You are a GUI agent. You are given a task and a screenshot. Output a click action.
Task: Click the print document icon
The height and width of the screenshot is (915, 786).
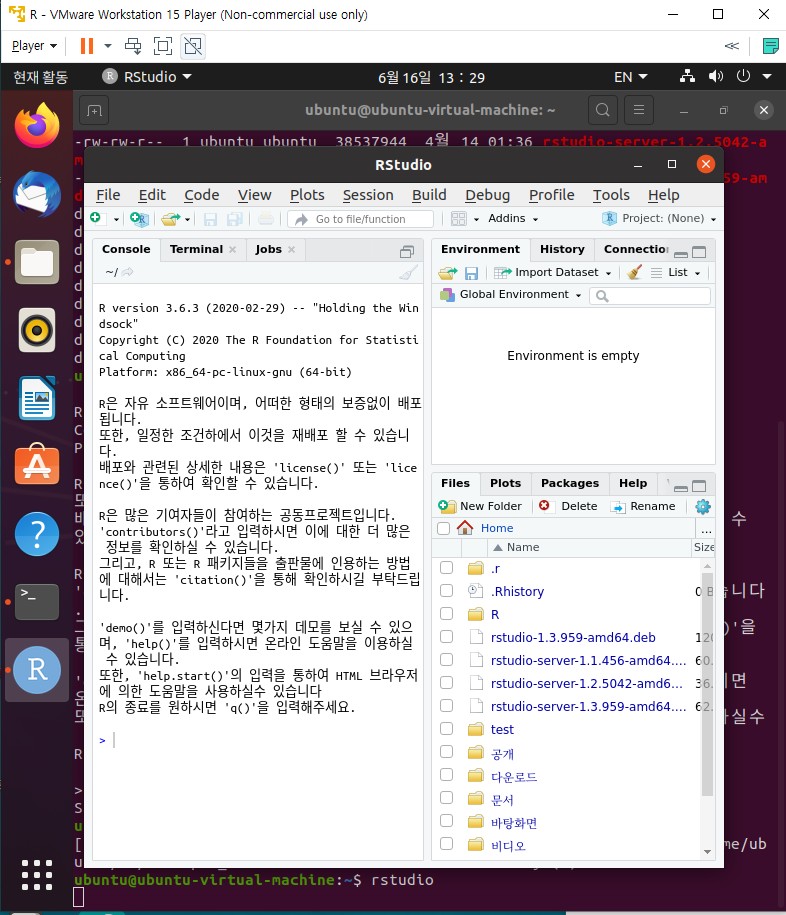266,219
